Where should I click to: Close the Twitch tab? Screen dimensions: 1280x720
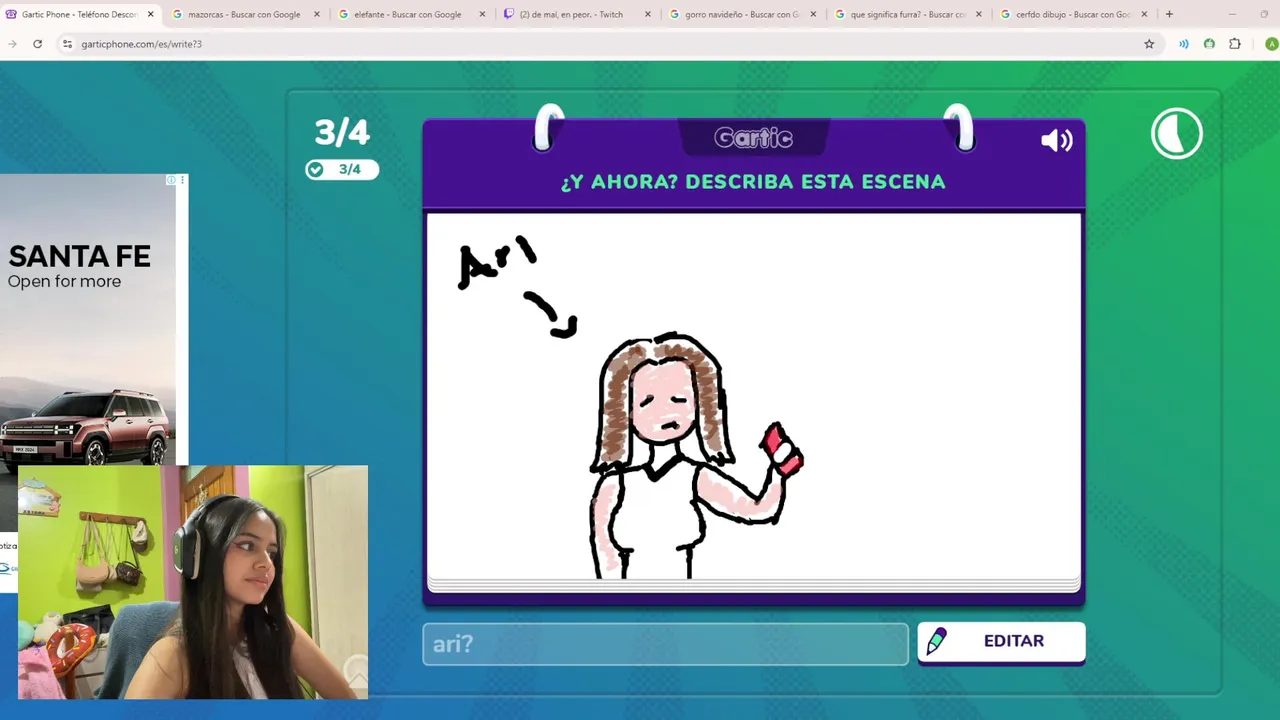point(648,14)
